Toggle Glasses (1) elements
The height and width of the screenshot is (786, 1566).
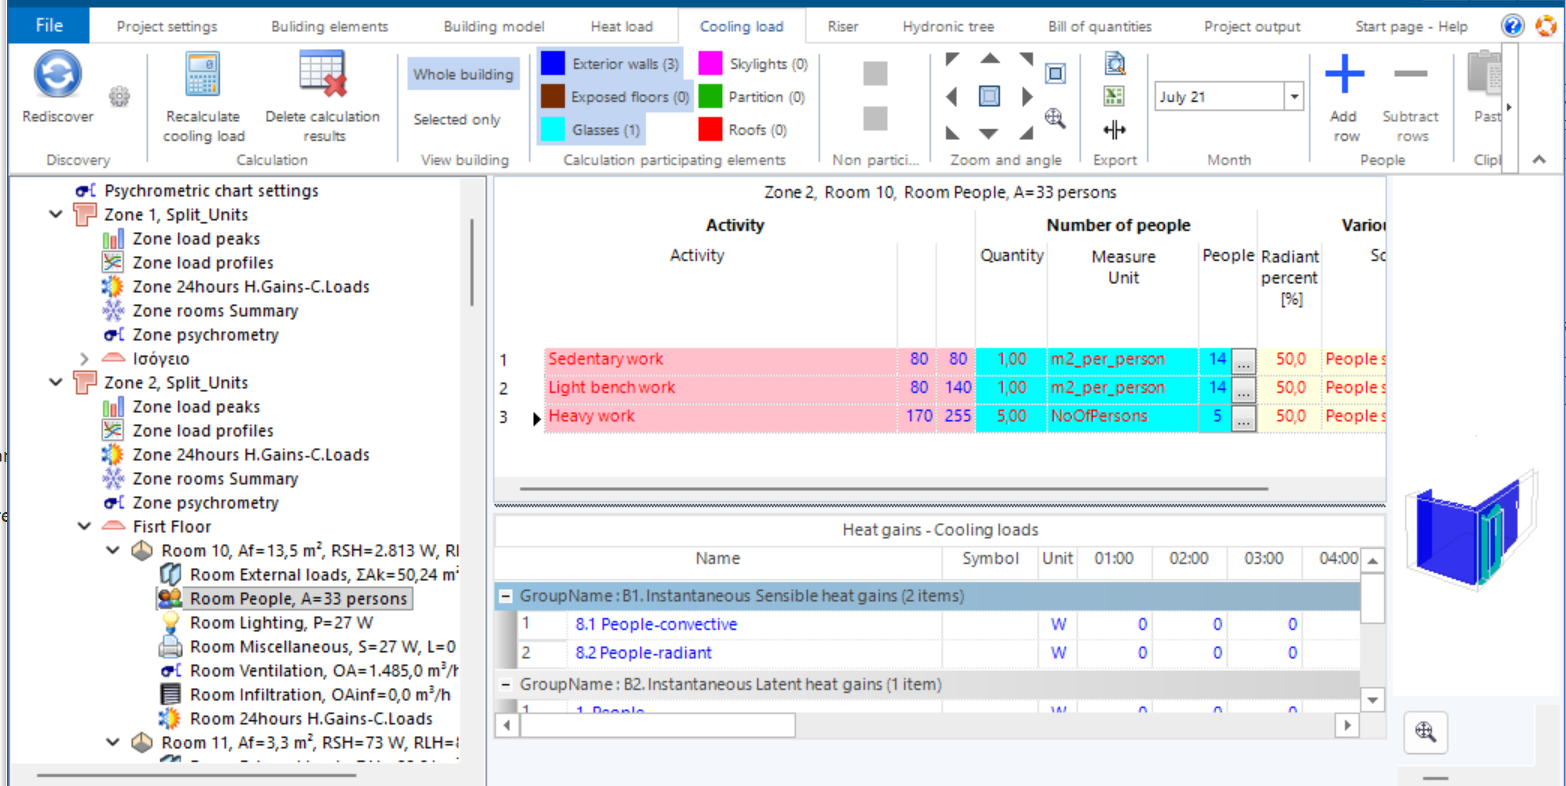tap(591, 129)
